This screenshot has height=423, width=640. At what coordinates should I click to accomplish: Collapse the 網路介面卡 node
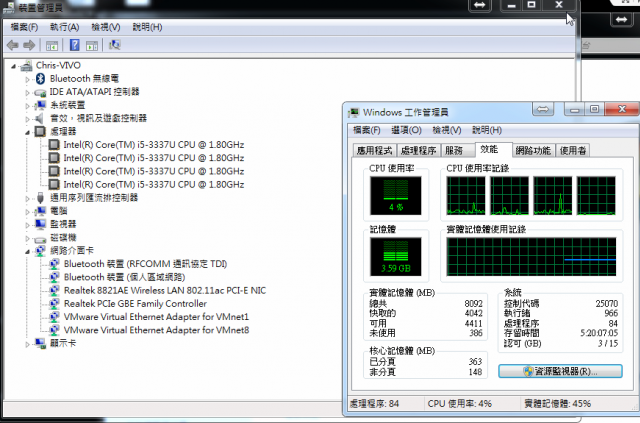click(x=27, y=252)
